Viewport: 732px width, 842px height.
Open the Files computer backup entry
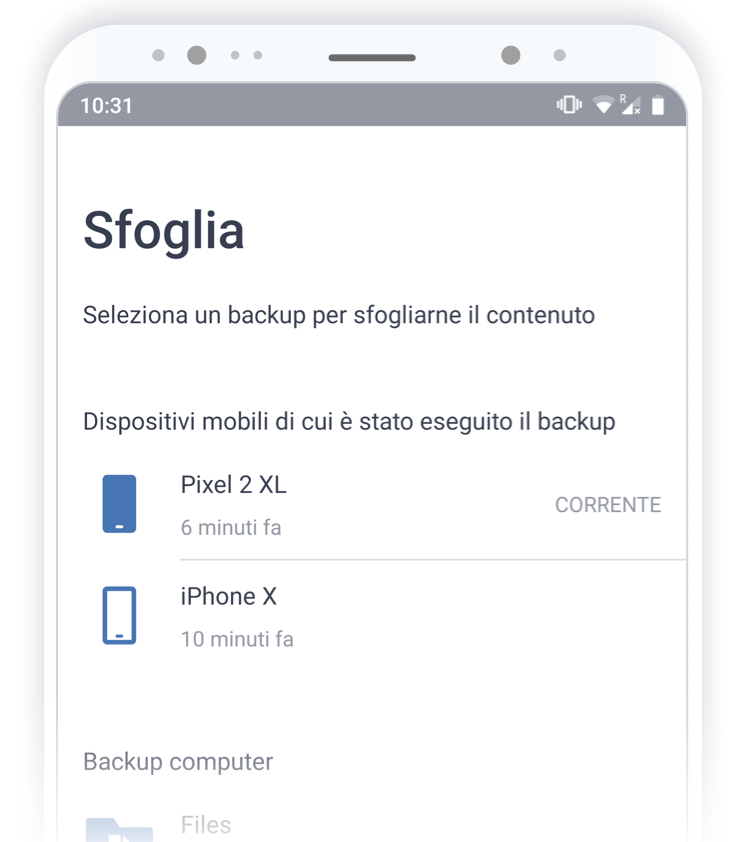click(206, 825)
